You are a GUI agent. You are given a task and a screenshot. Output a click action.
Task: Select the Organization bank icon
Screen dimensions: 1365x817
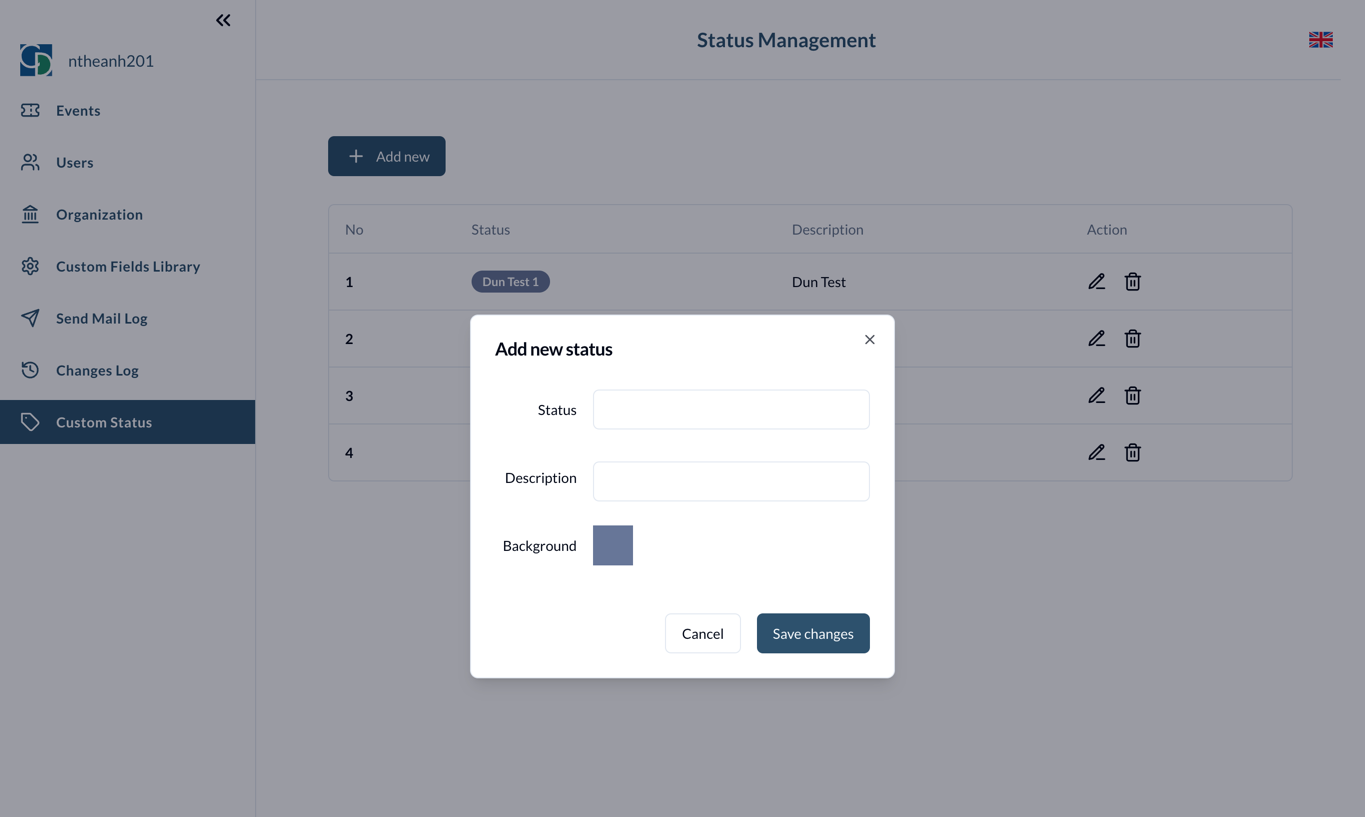29,214
